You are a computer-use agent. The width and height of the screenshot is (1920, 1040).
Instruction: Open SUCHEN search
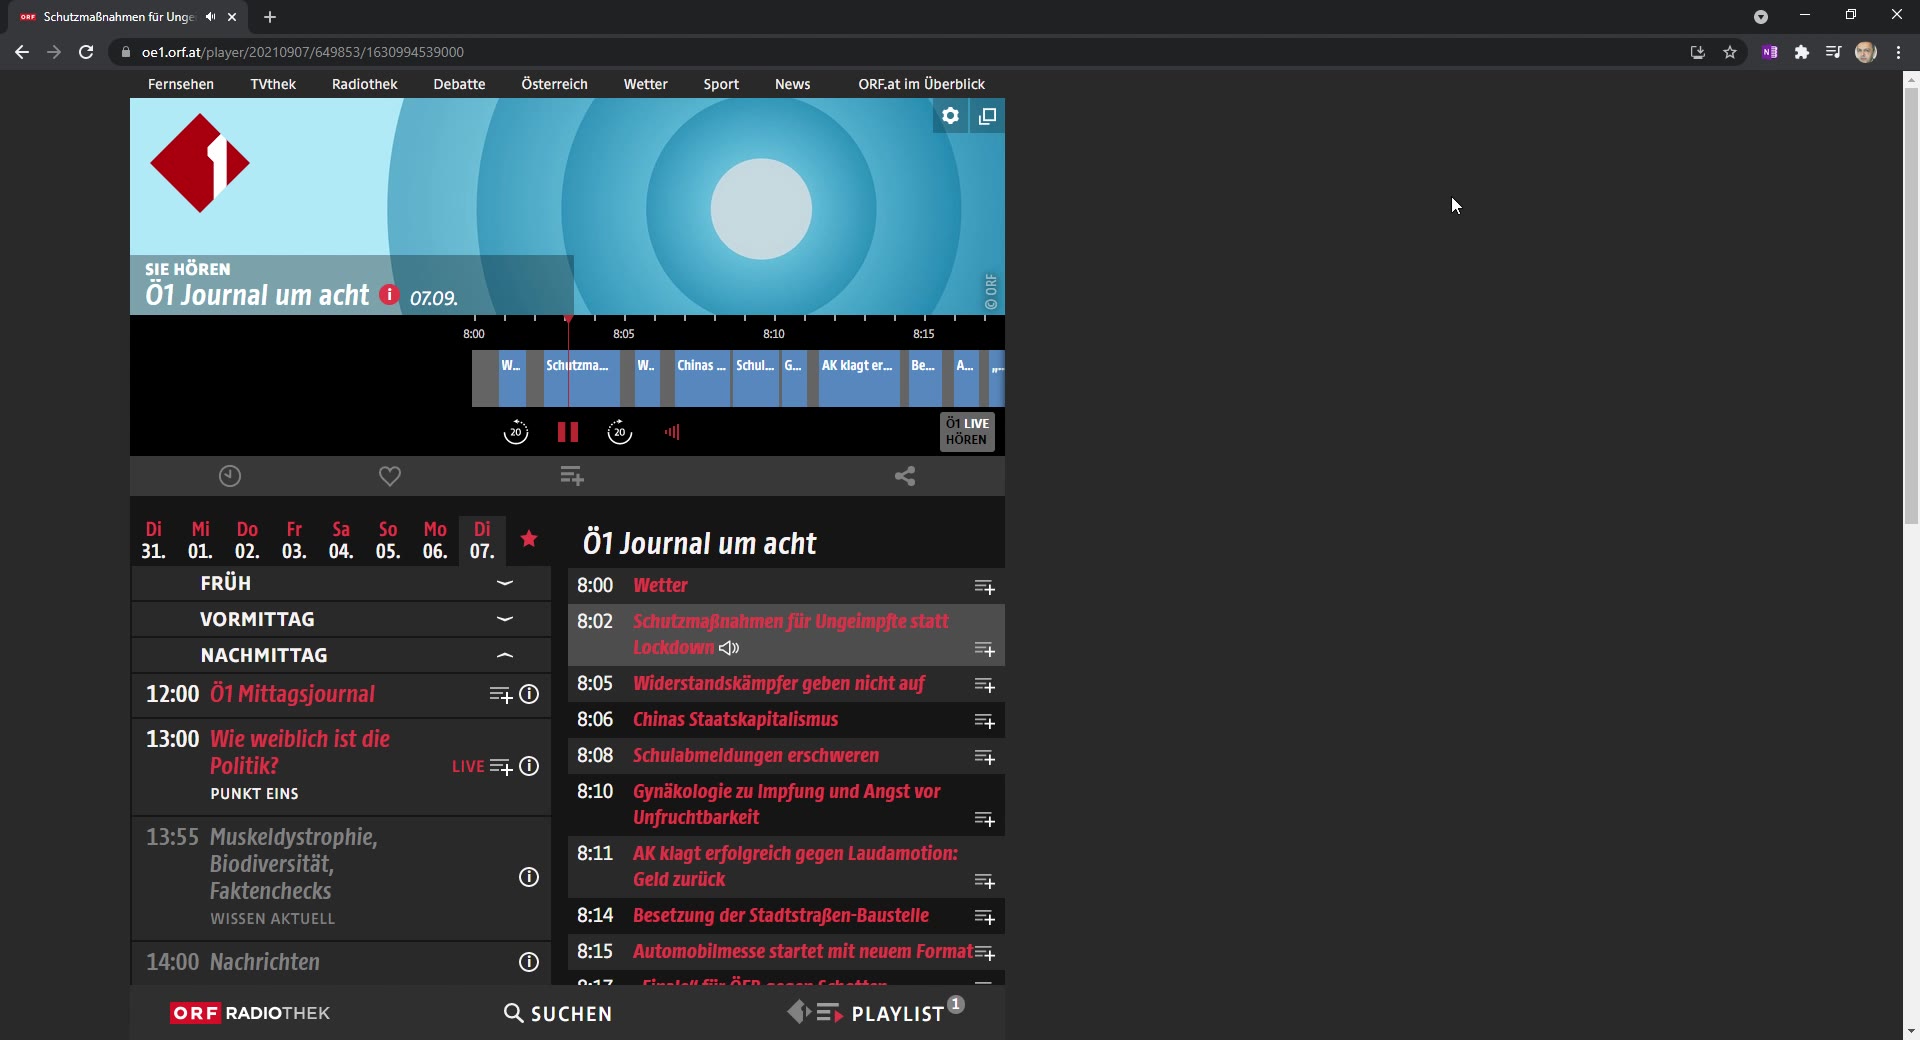point(558,1013)
